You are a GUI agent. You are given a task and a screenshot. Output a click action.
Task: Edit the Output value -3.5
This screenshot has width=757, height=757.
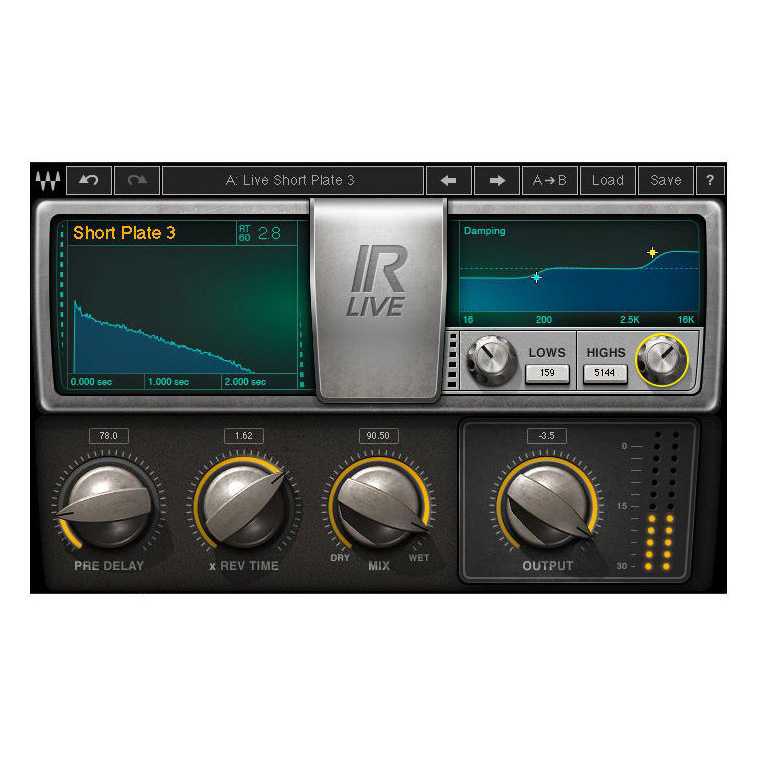(x=547, y=436)
